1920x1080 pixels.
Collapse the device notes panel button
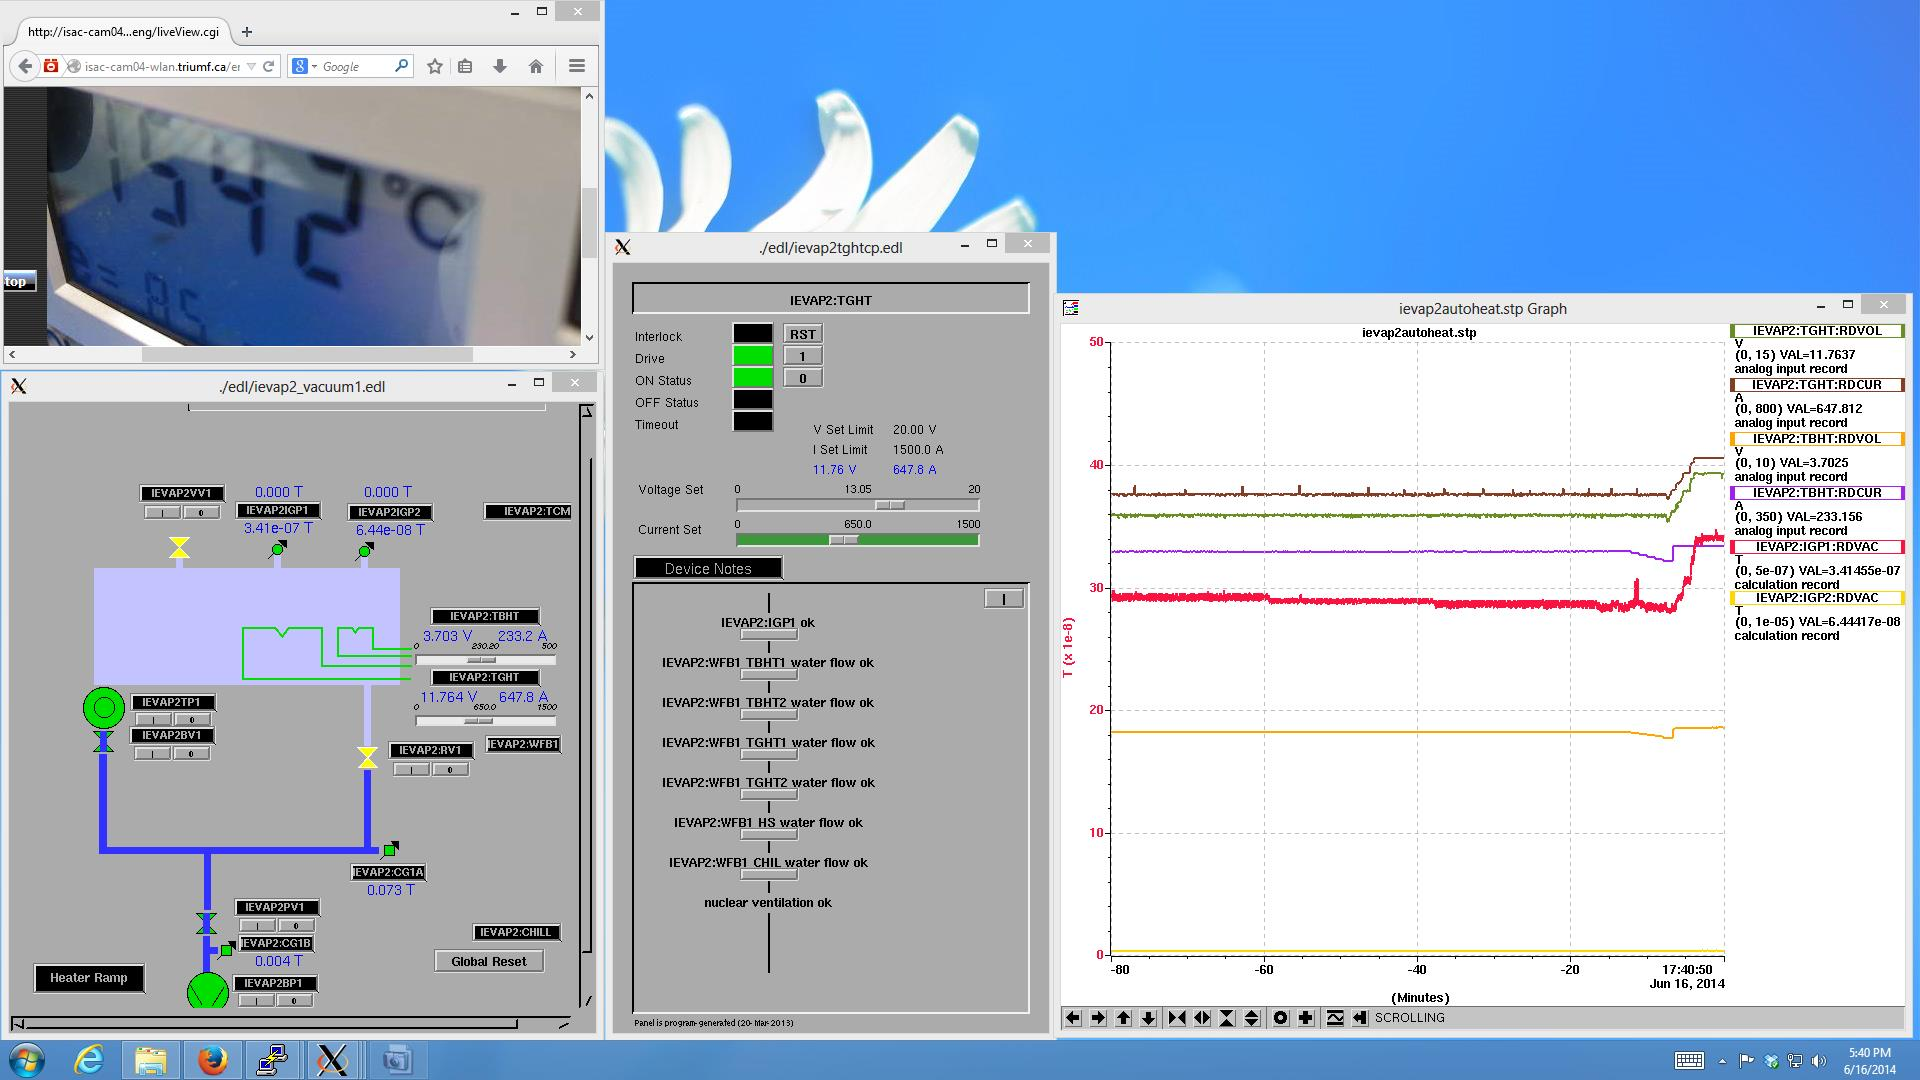click(1004, 598)
